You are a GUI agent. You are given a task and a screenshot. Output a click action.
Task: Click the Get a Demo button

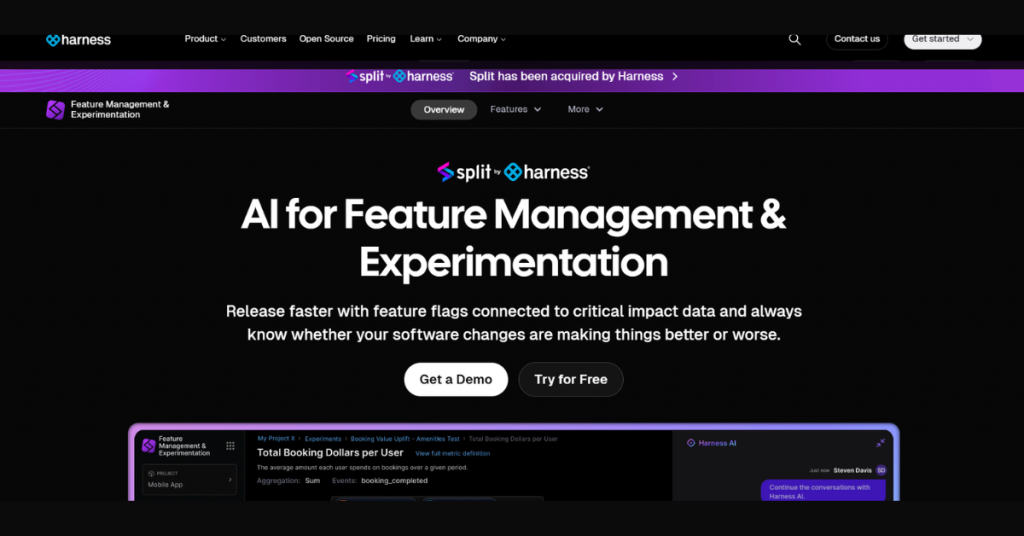(456, 379)
